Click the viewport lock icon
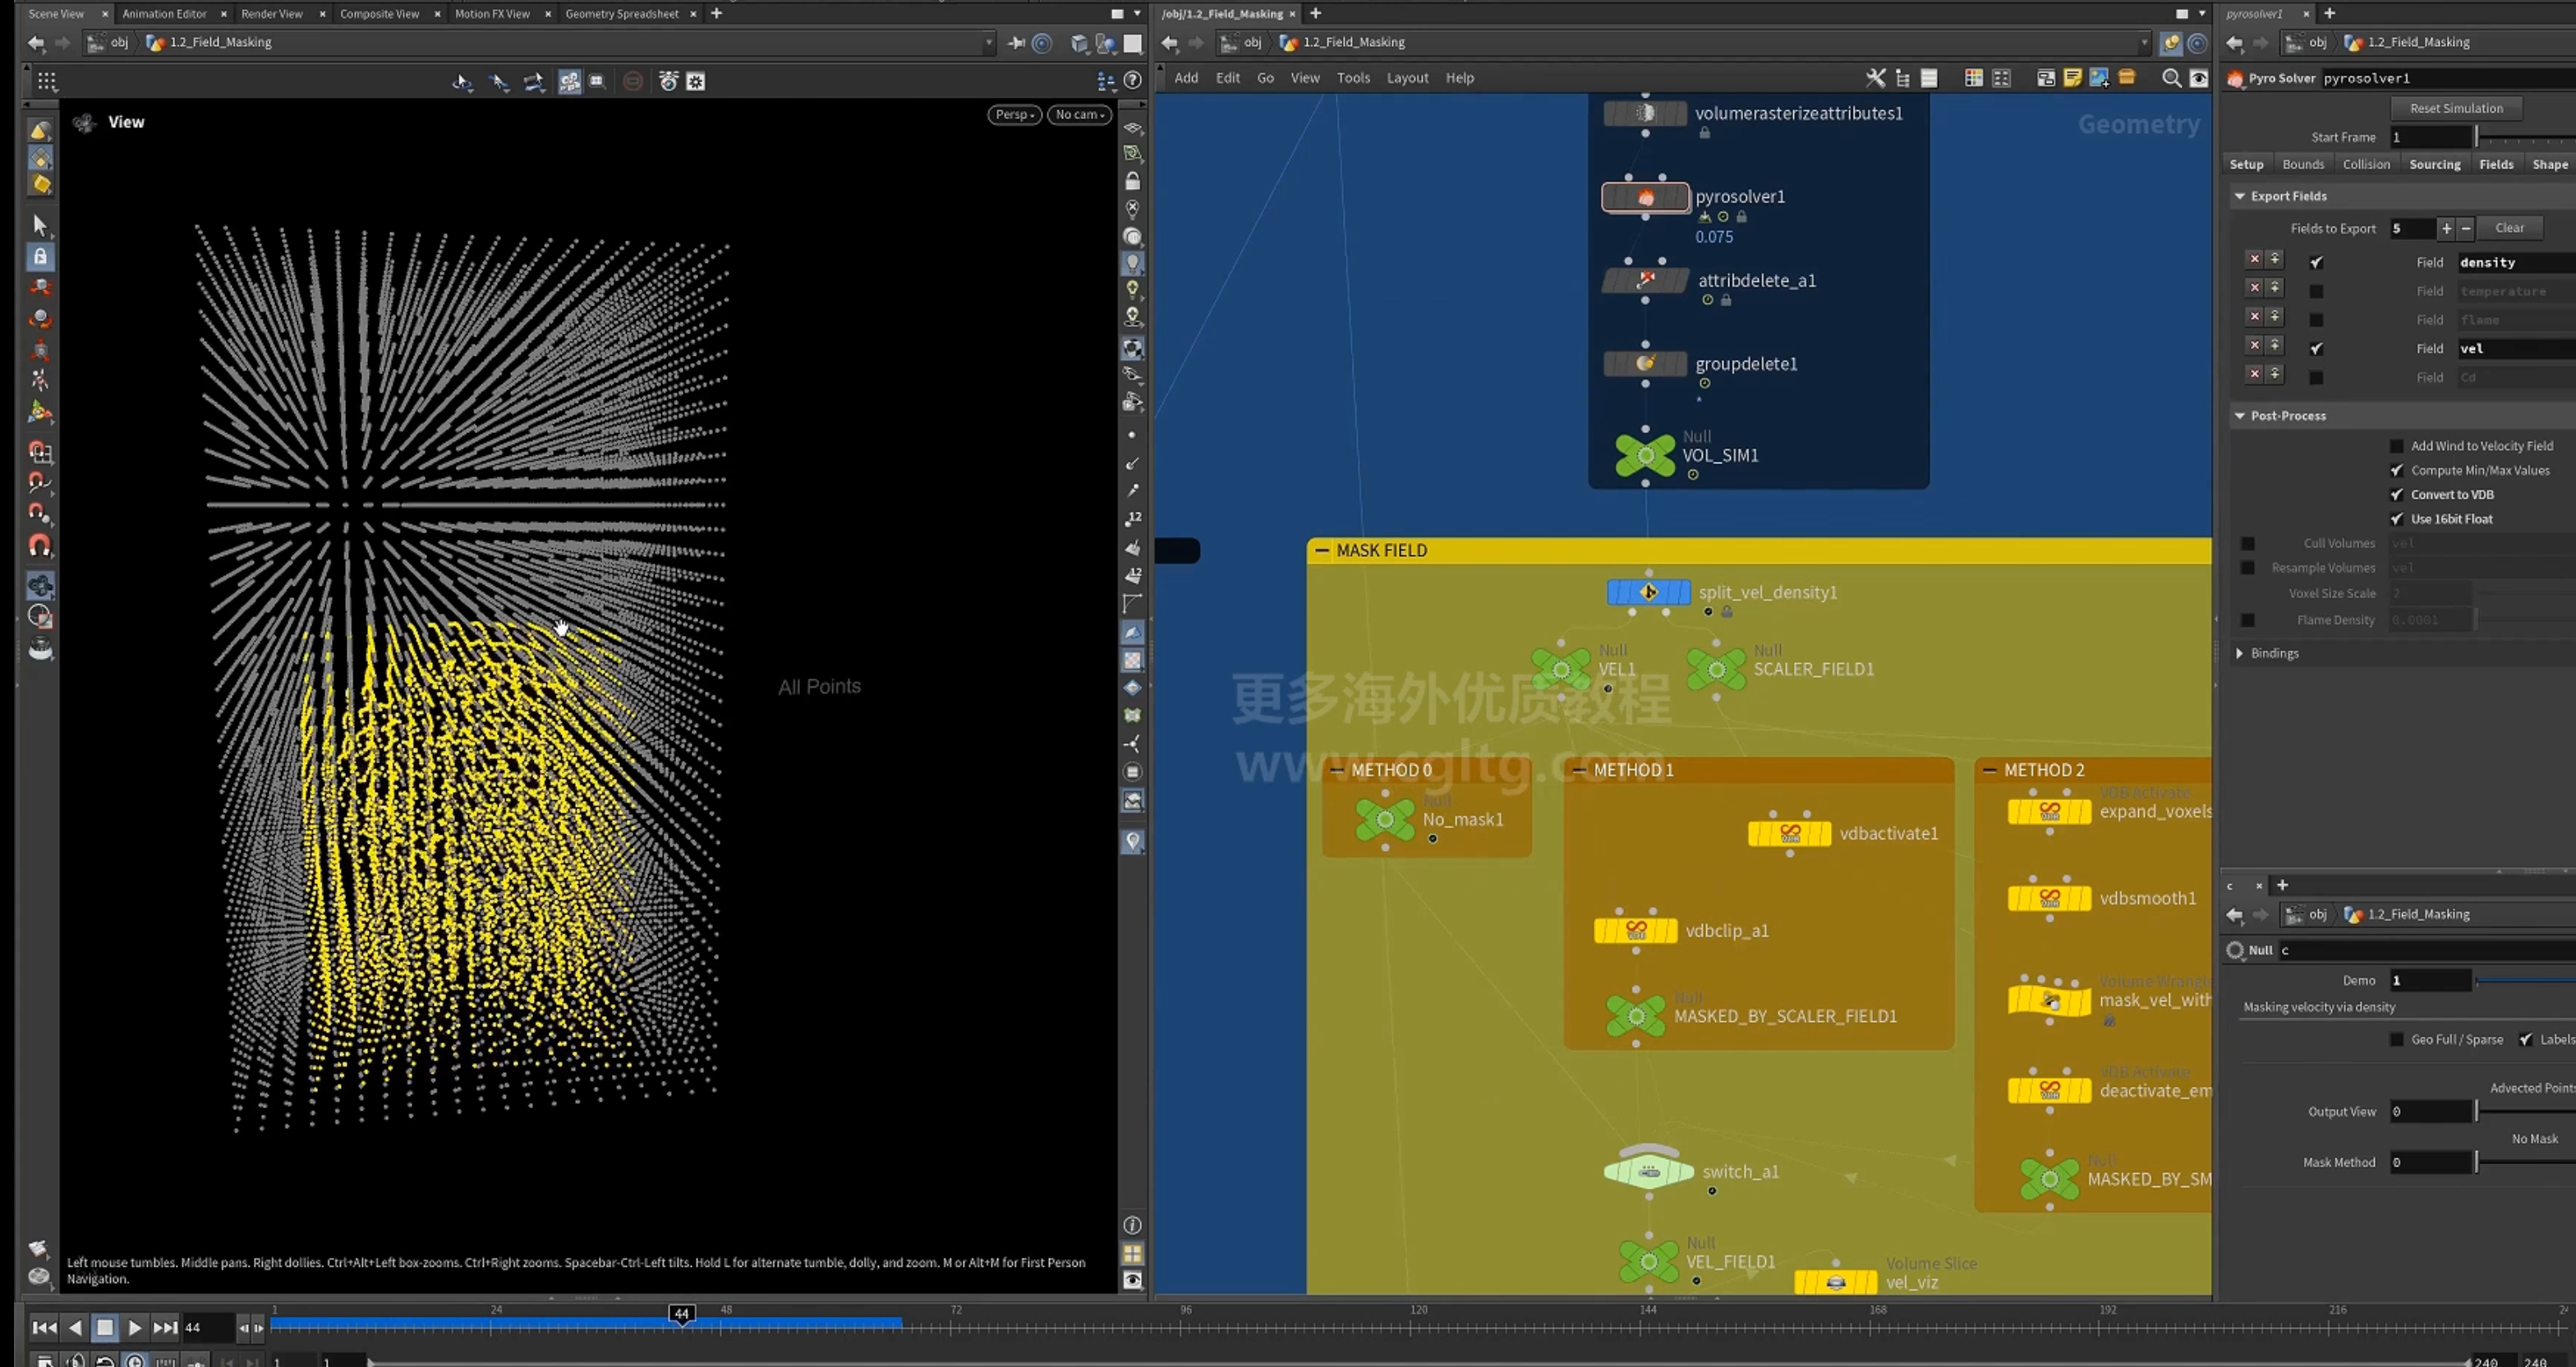Image resolution: width=2576 pixels, height=1367 pixels. [1132, 181]
